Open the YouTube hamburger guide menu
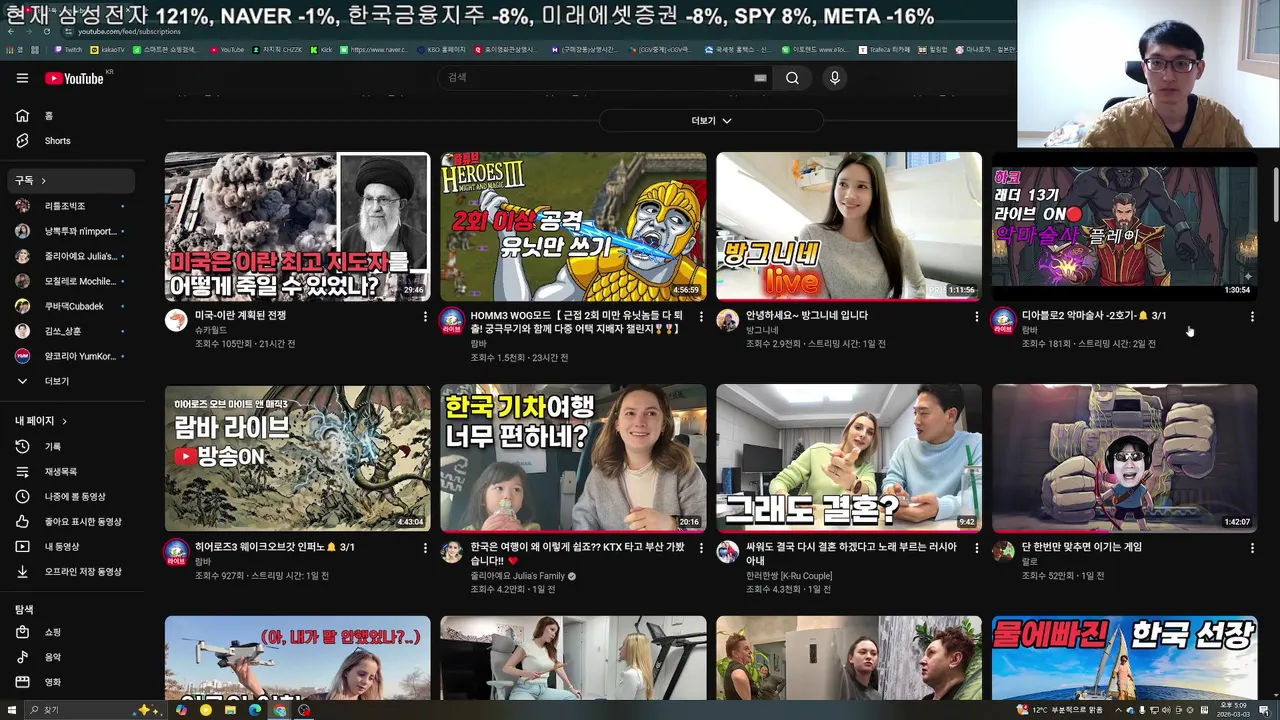 point(22,78)
